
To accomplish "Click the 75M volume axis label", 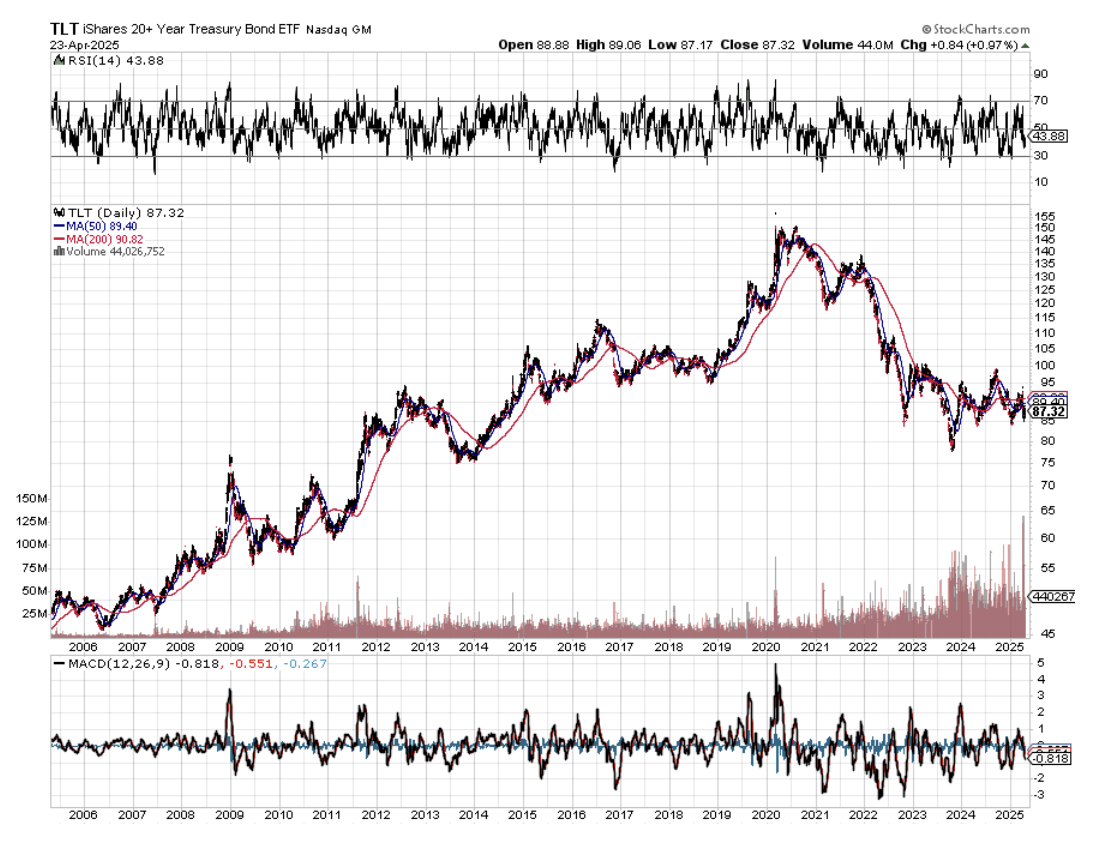I will click(34, 569).
